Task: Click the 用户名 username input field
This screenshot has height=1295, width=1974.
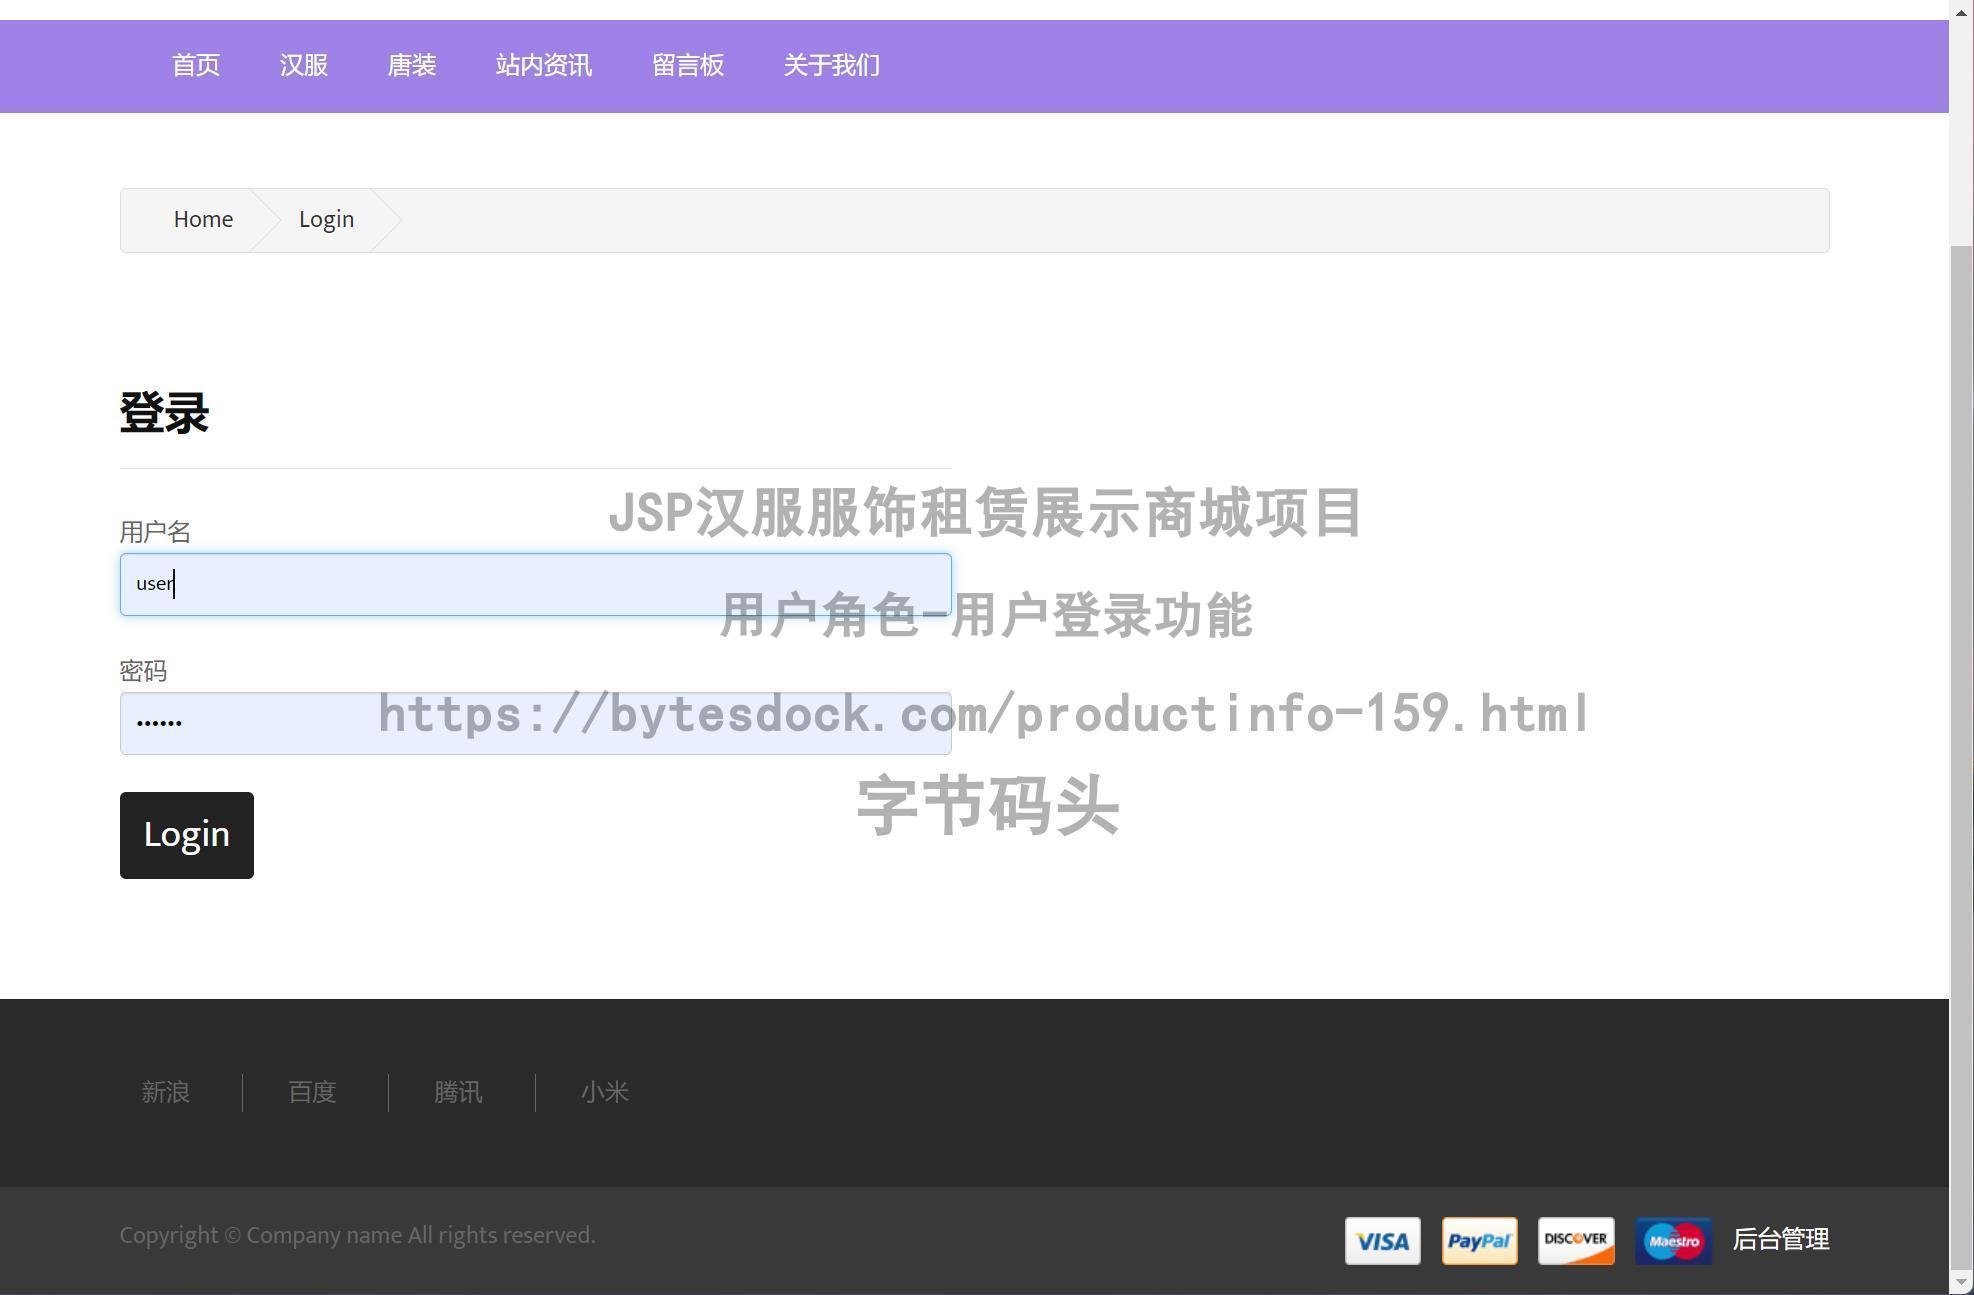Action: point(536,583)
